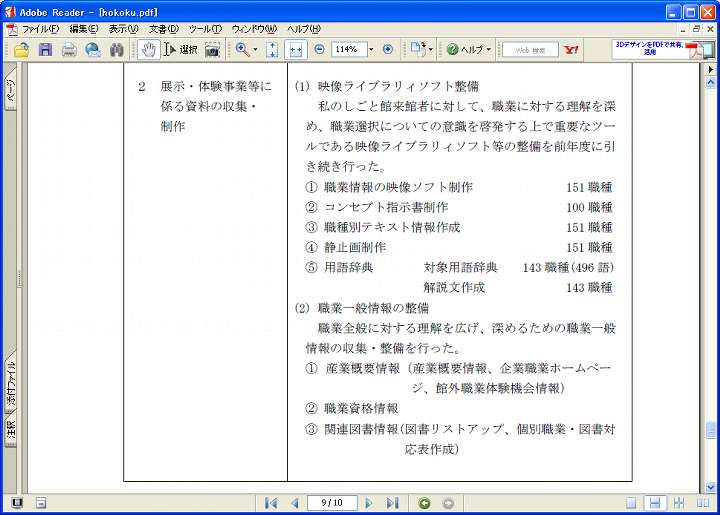This screenshot has width=720, height=515.
Task: Open the ツール(T) menu
Action: coord(204,29)
